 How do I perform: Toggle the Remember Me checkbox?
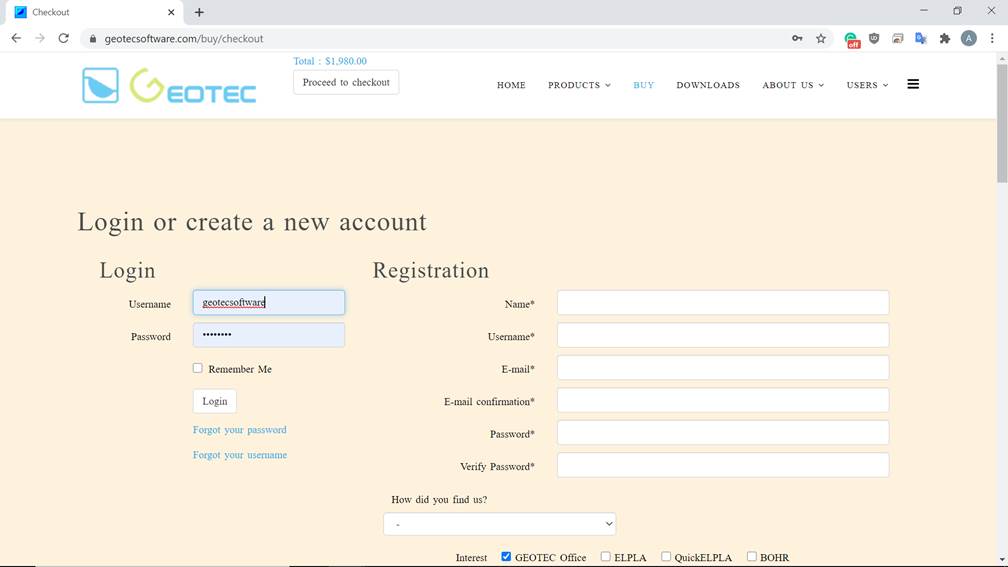point(197,368)
